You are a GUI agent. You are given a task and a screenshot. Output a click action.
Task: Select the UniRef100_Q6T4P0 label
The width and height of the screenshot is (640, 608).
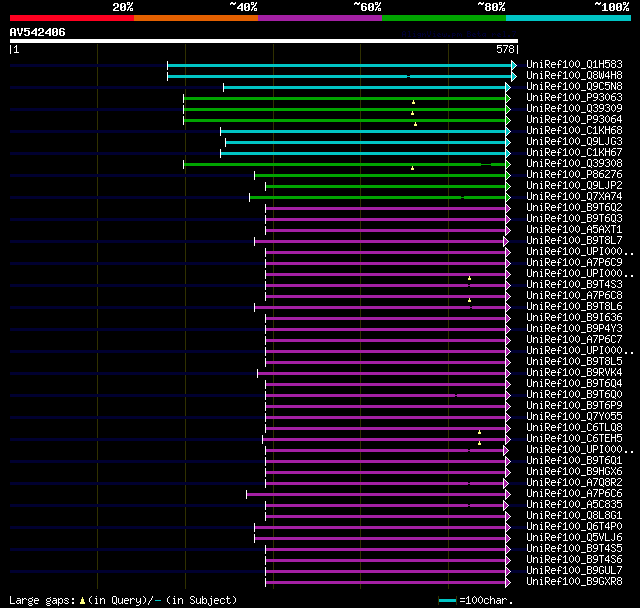click(x=574, y=527)
